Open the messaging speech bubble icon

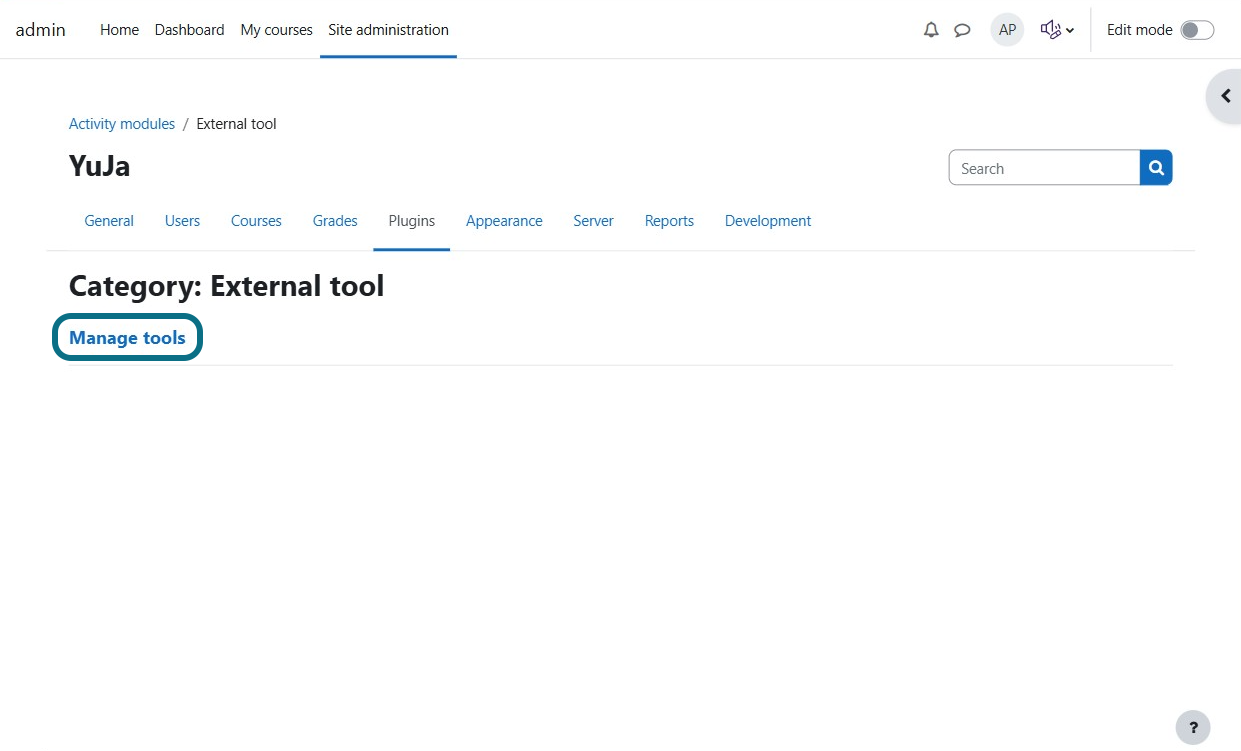[962, 30]
